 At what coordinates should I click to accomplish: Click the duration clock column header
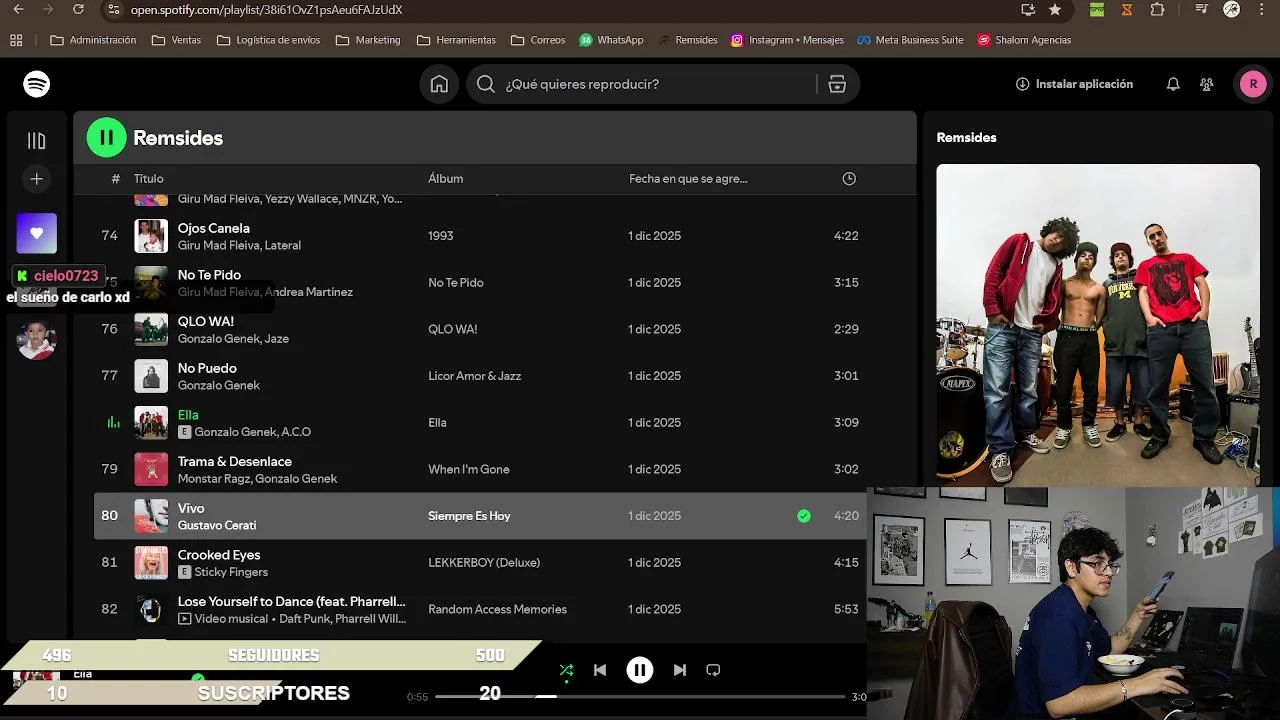pyautogui.click(x=849, y=179)
